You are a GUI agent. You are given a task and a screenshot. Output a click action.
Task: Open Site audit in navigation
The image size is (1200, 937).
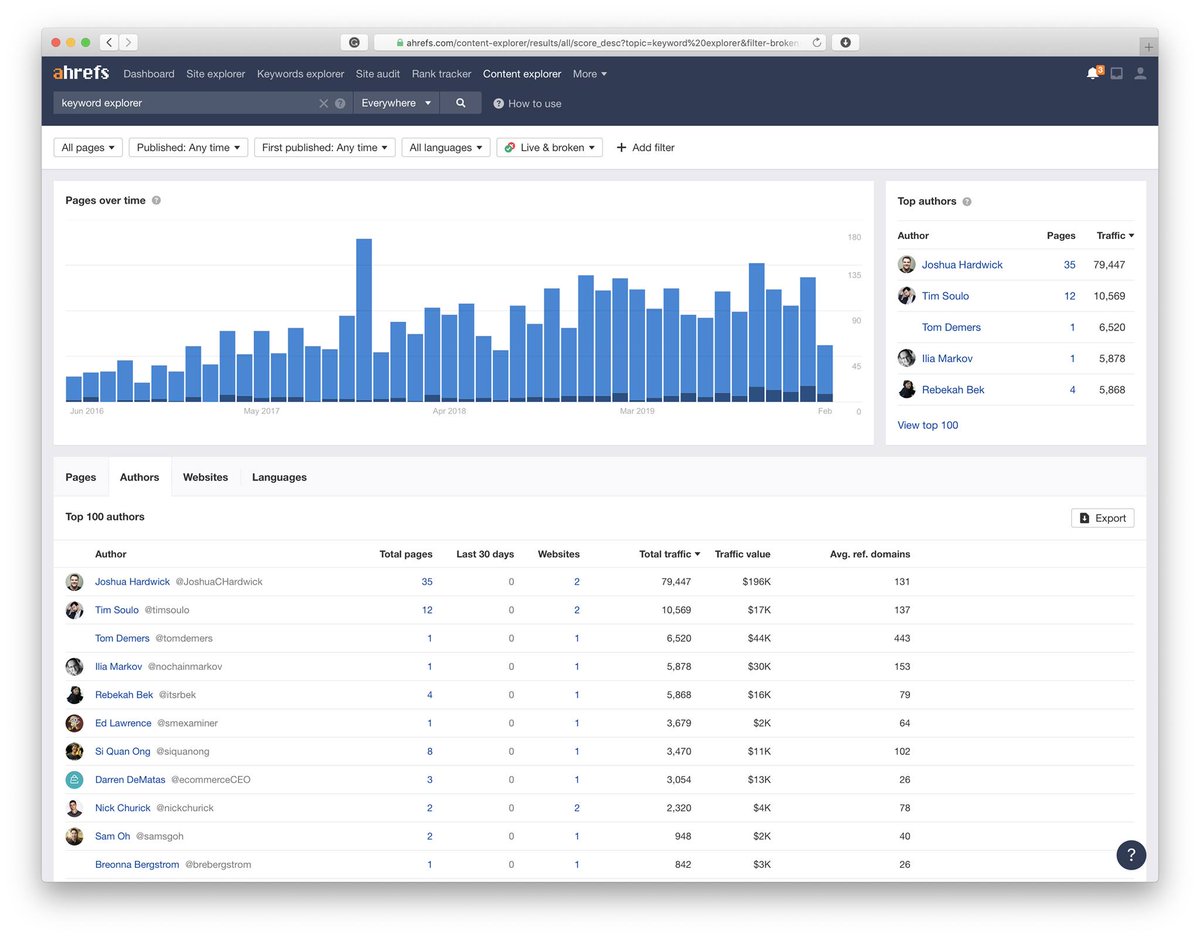pyautogui.click(x=378, y=74)
